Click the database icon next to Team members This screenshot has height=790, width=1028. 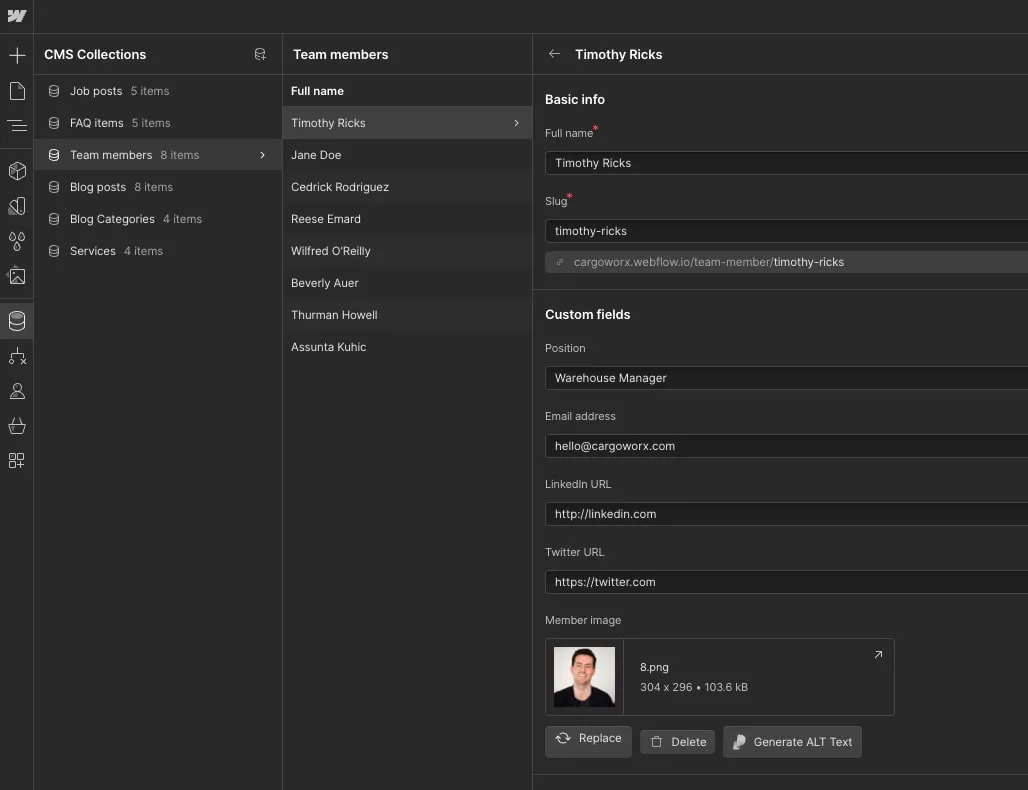point(54,155)
